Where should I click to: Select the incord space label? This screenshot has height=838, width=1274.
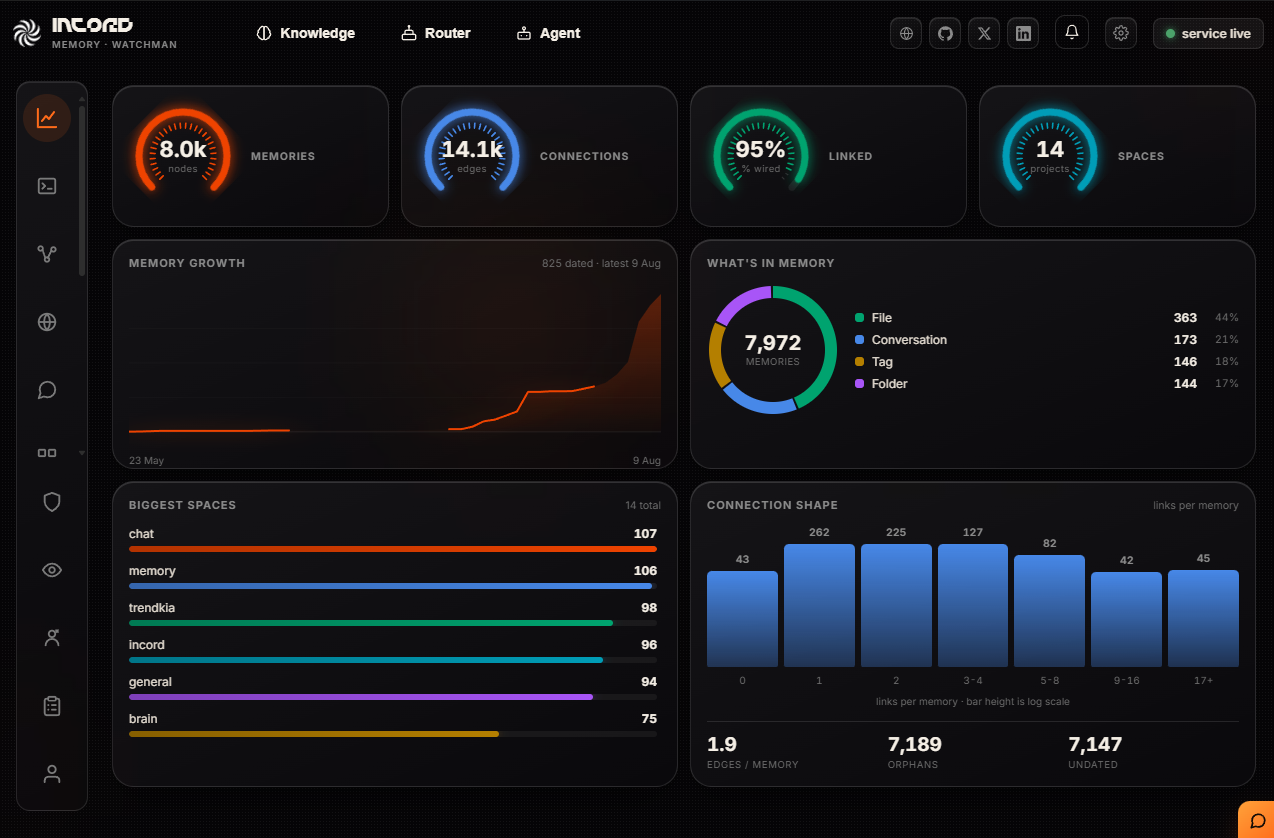click(x=147, y=645)
